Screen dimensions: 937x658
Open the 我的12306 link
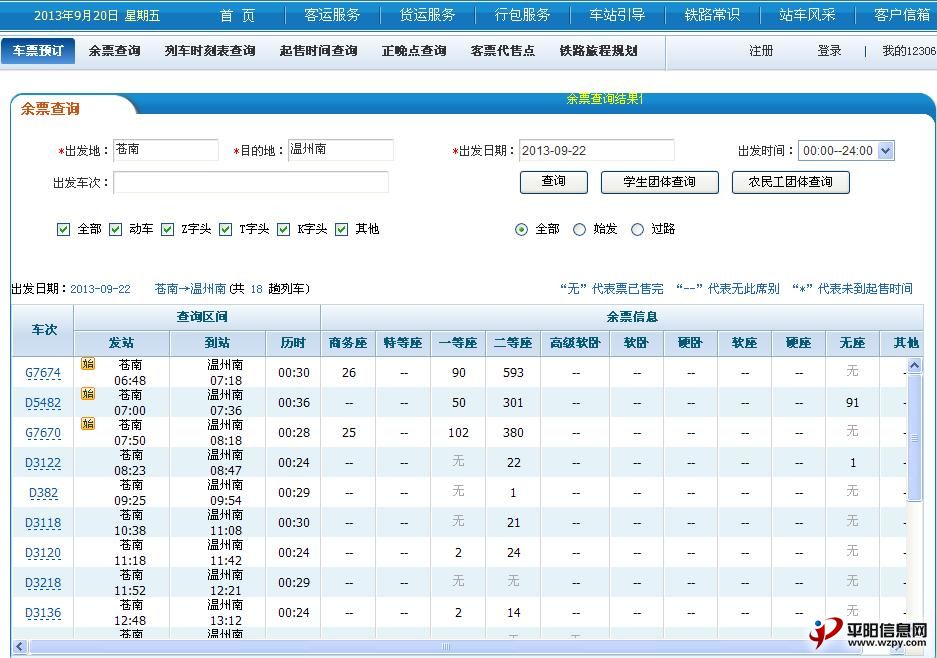[909, 51]
